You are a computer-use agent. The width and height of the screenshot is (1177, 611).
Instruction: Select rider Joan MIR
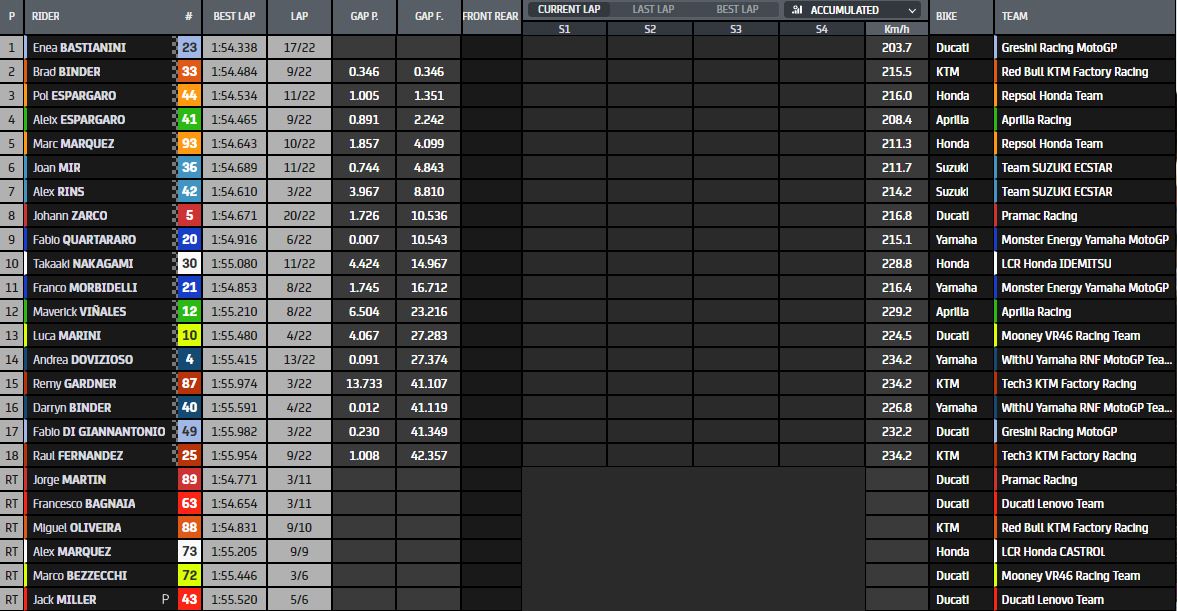coord(56,167)
